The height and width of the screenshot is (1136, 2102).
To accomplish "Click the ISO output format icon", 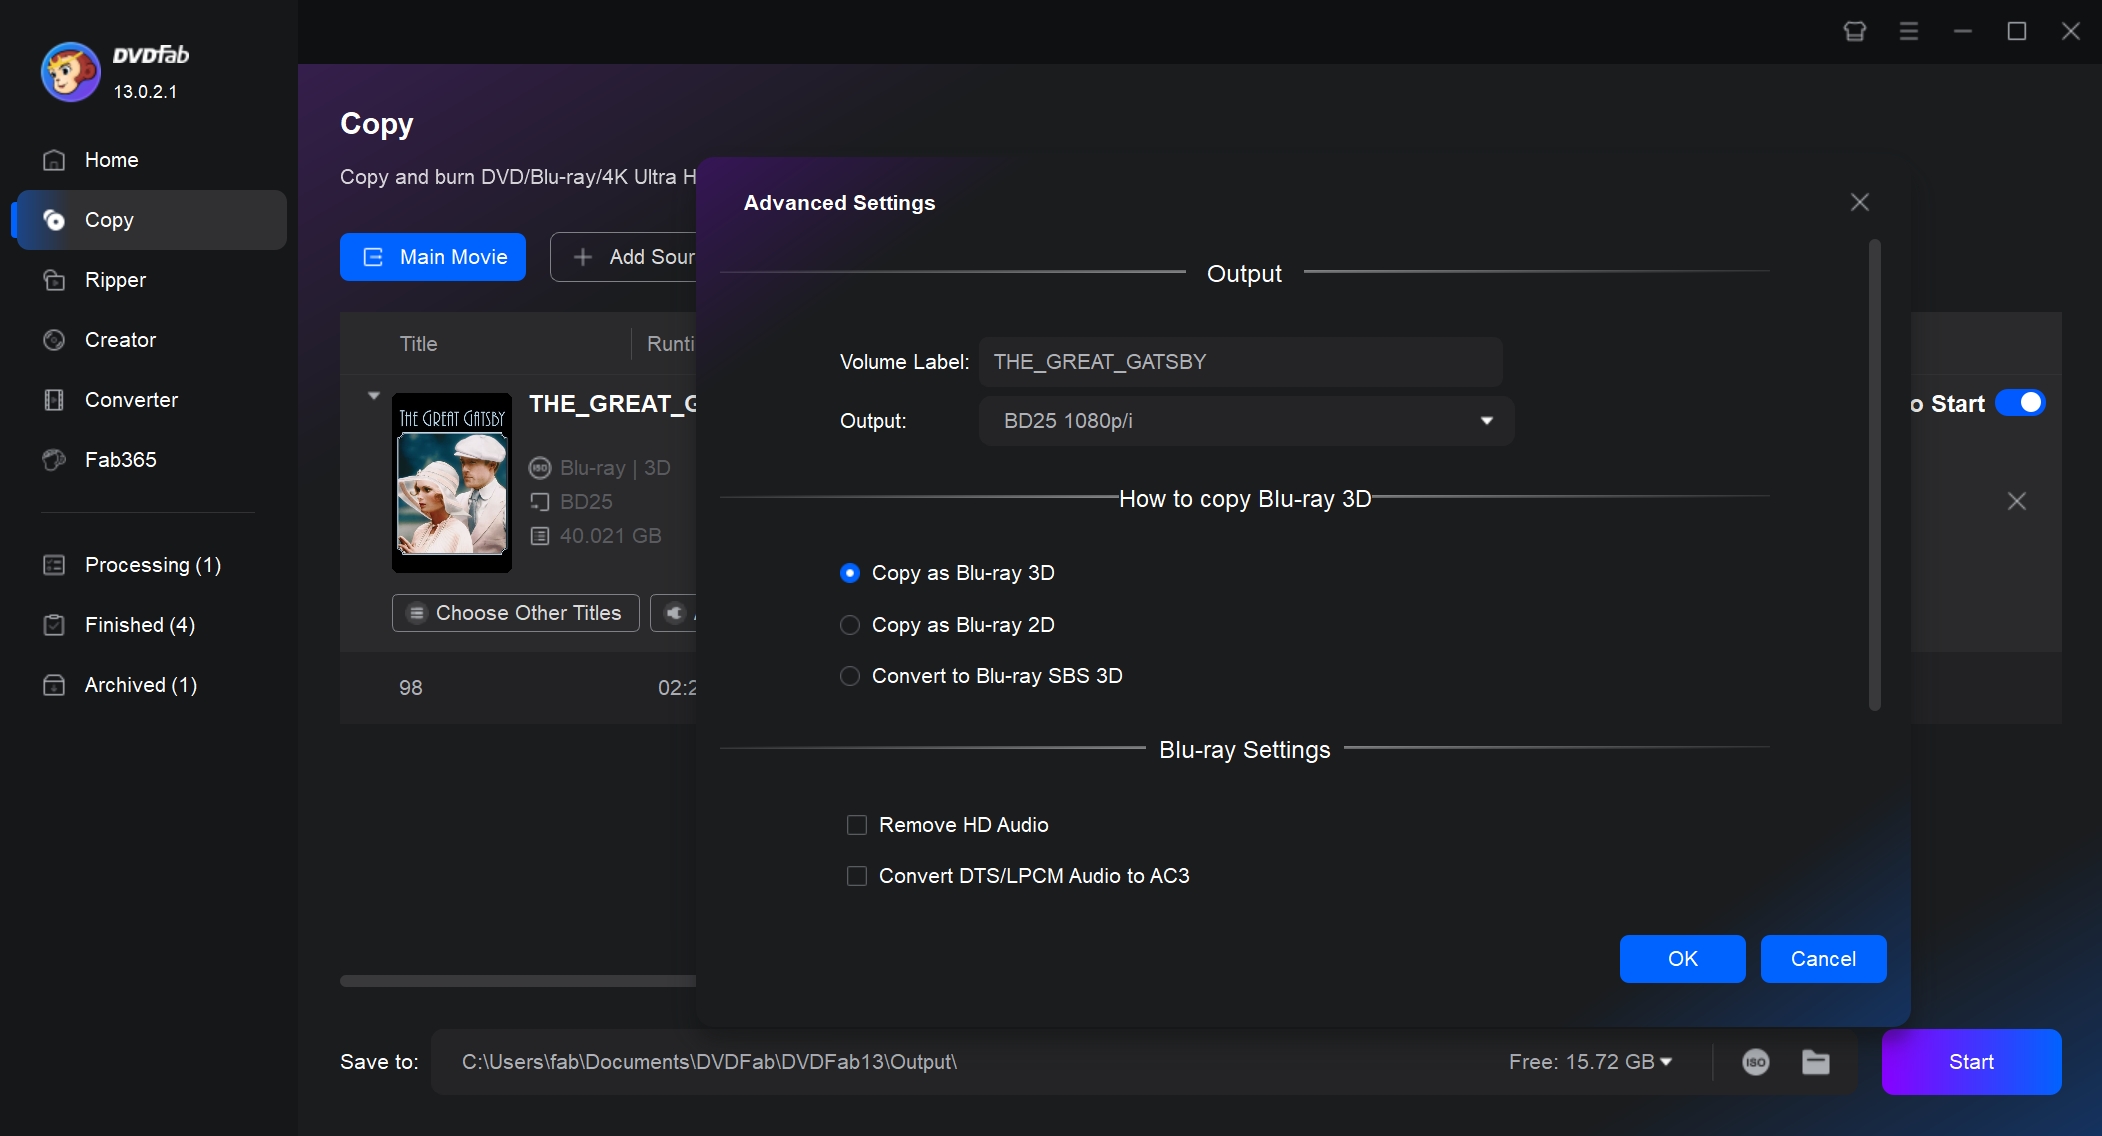I will tap(1757, 1062).
